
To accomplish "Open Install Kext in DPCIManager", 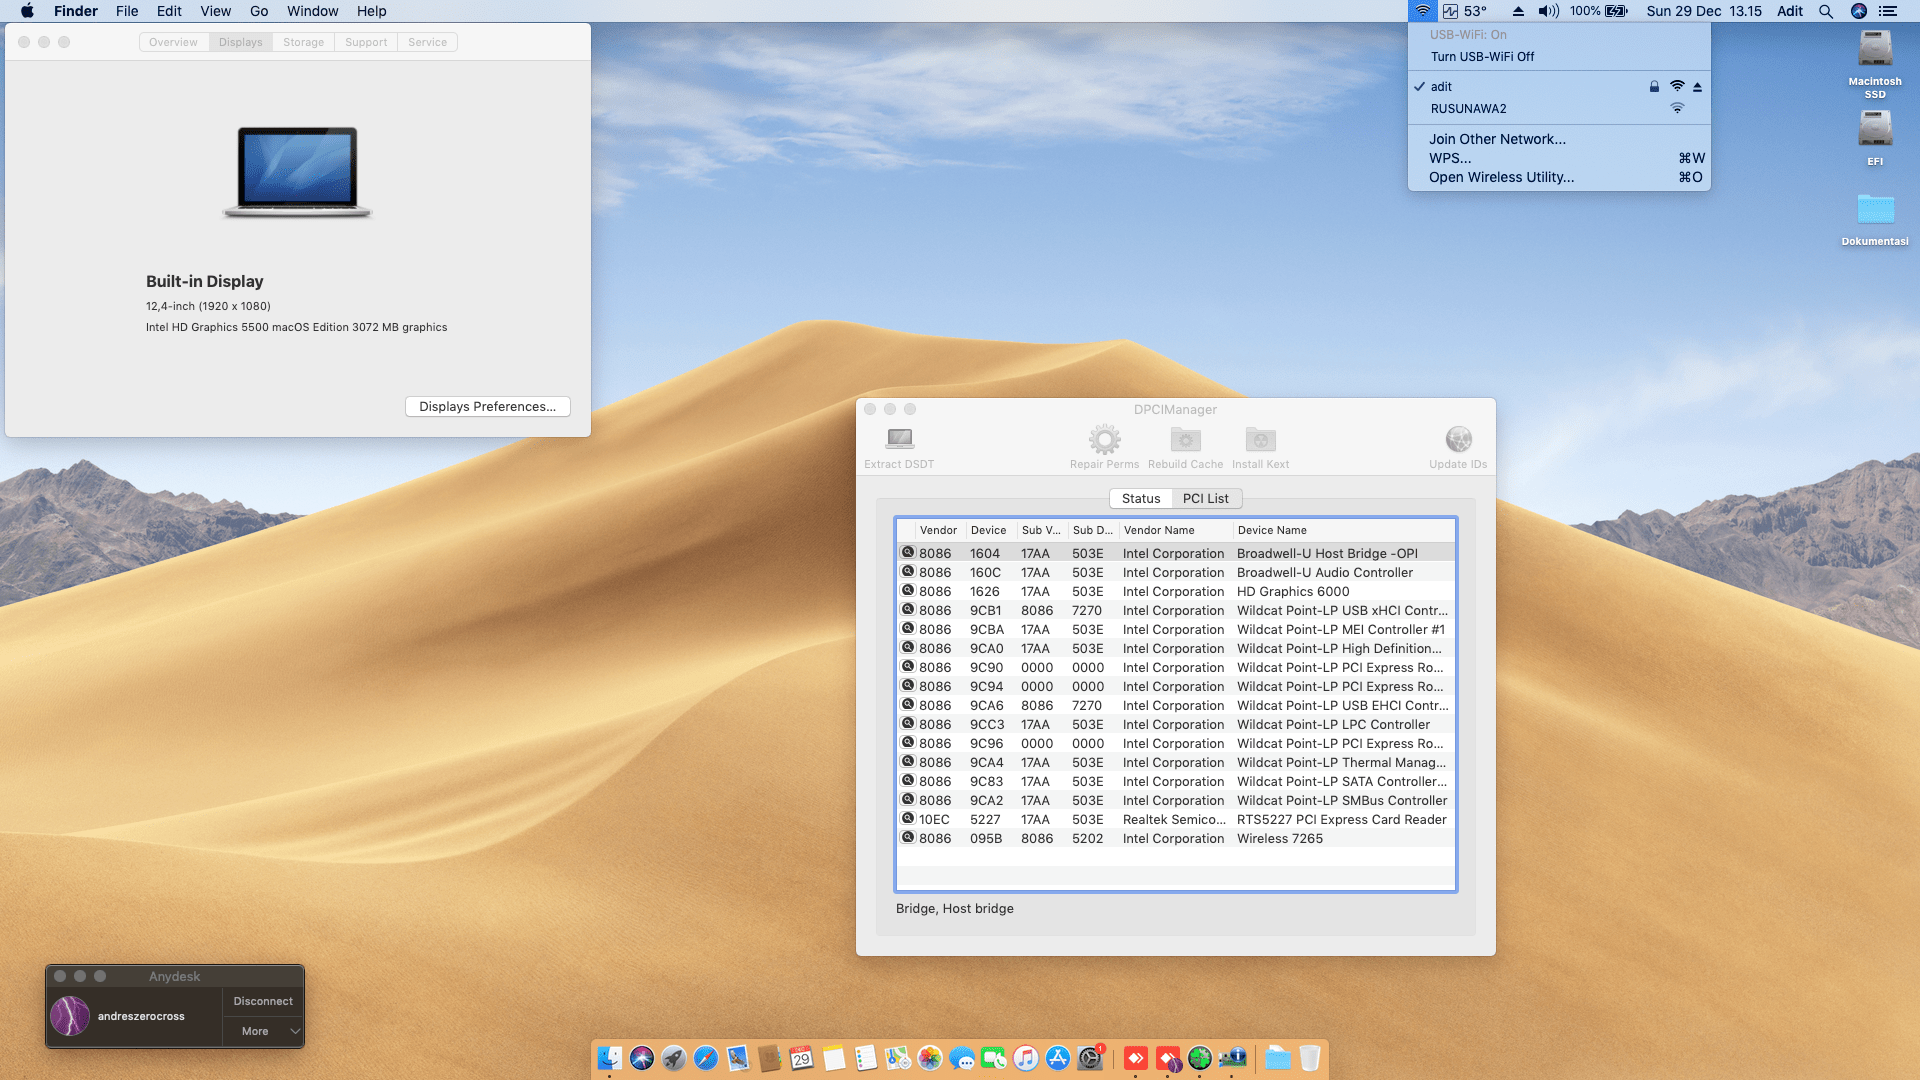I will point(1260,439).
